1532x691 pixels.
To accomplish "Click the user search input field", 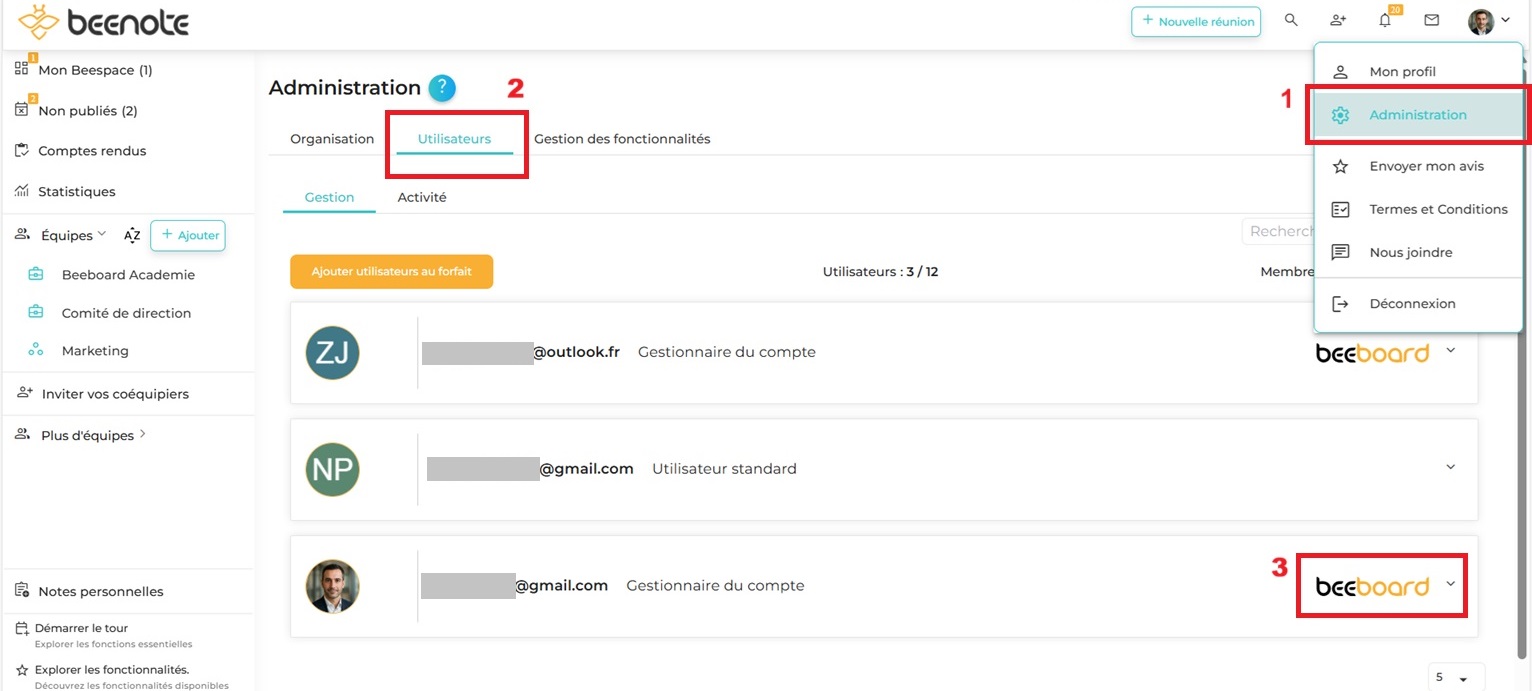I will [1280, 231].
